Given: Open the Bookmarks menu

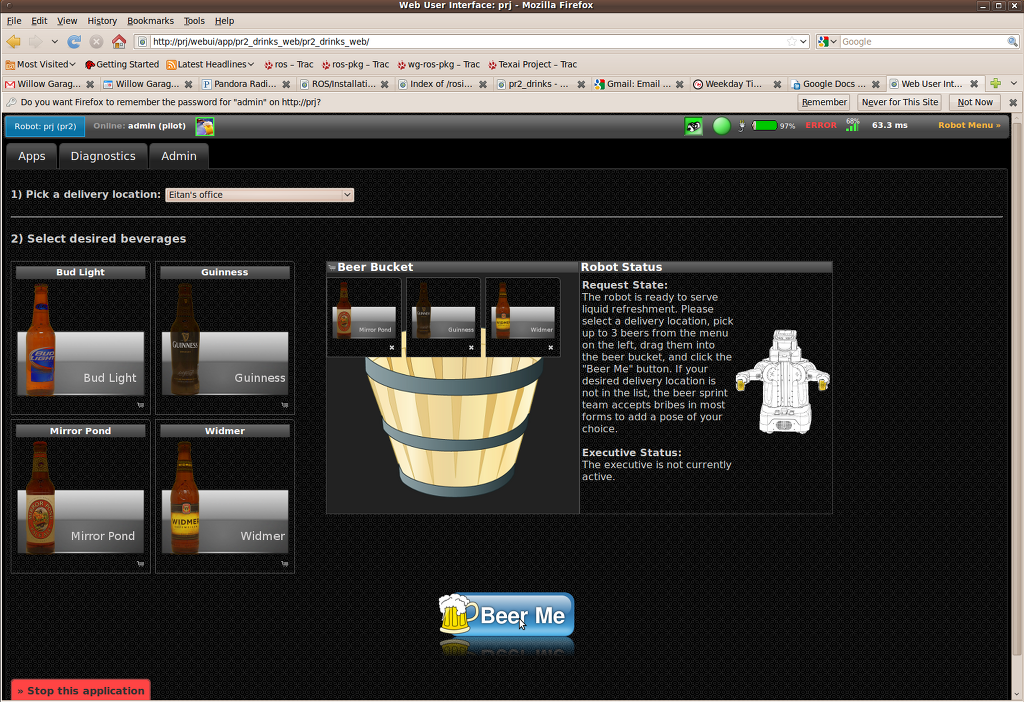Looking at the screenshot, I should pos(150,20).
